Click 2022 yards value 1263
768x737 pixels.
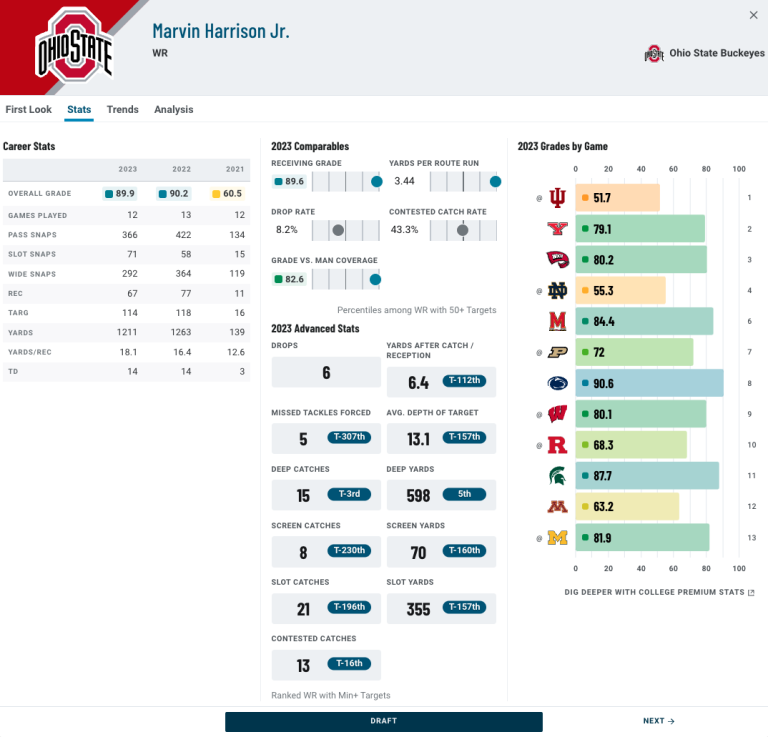click(x=181, y=332)
